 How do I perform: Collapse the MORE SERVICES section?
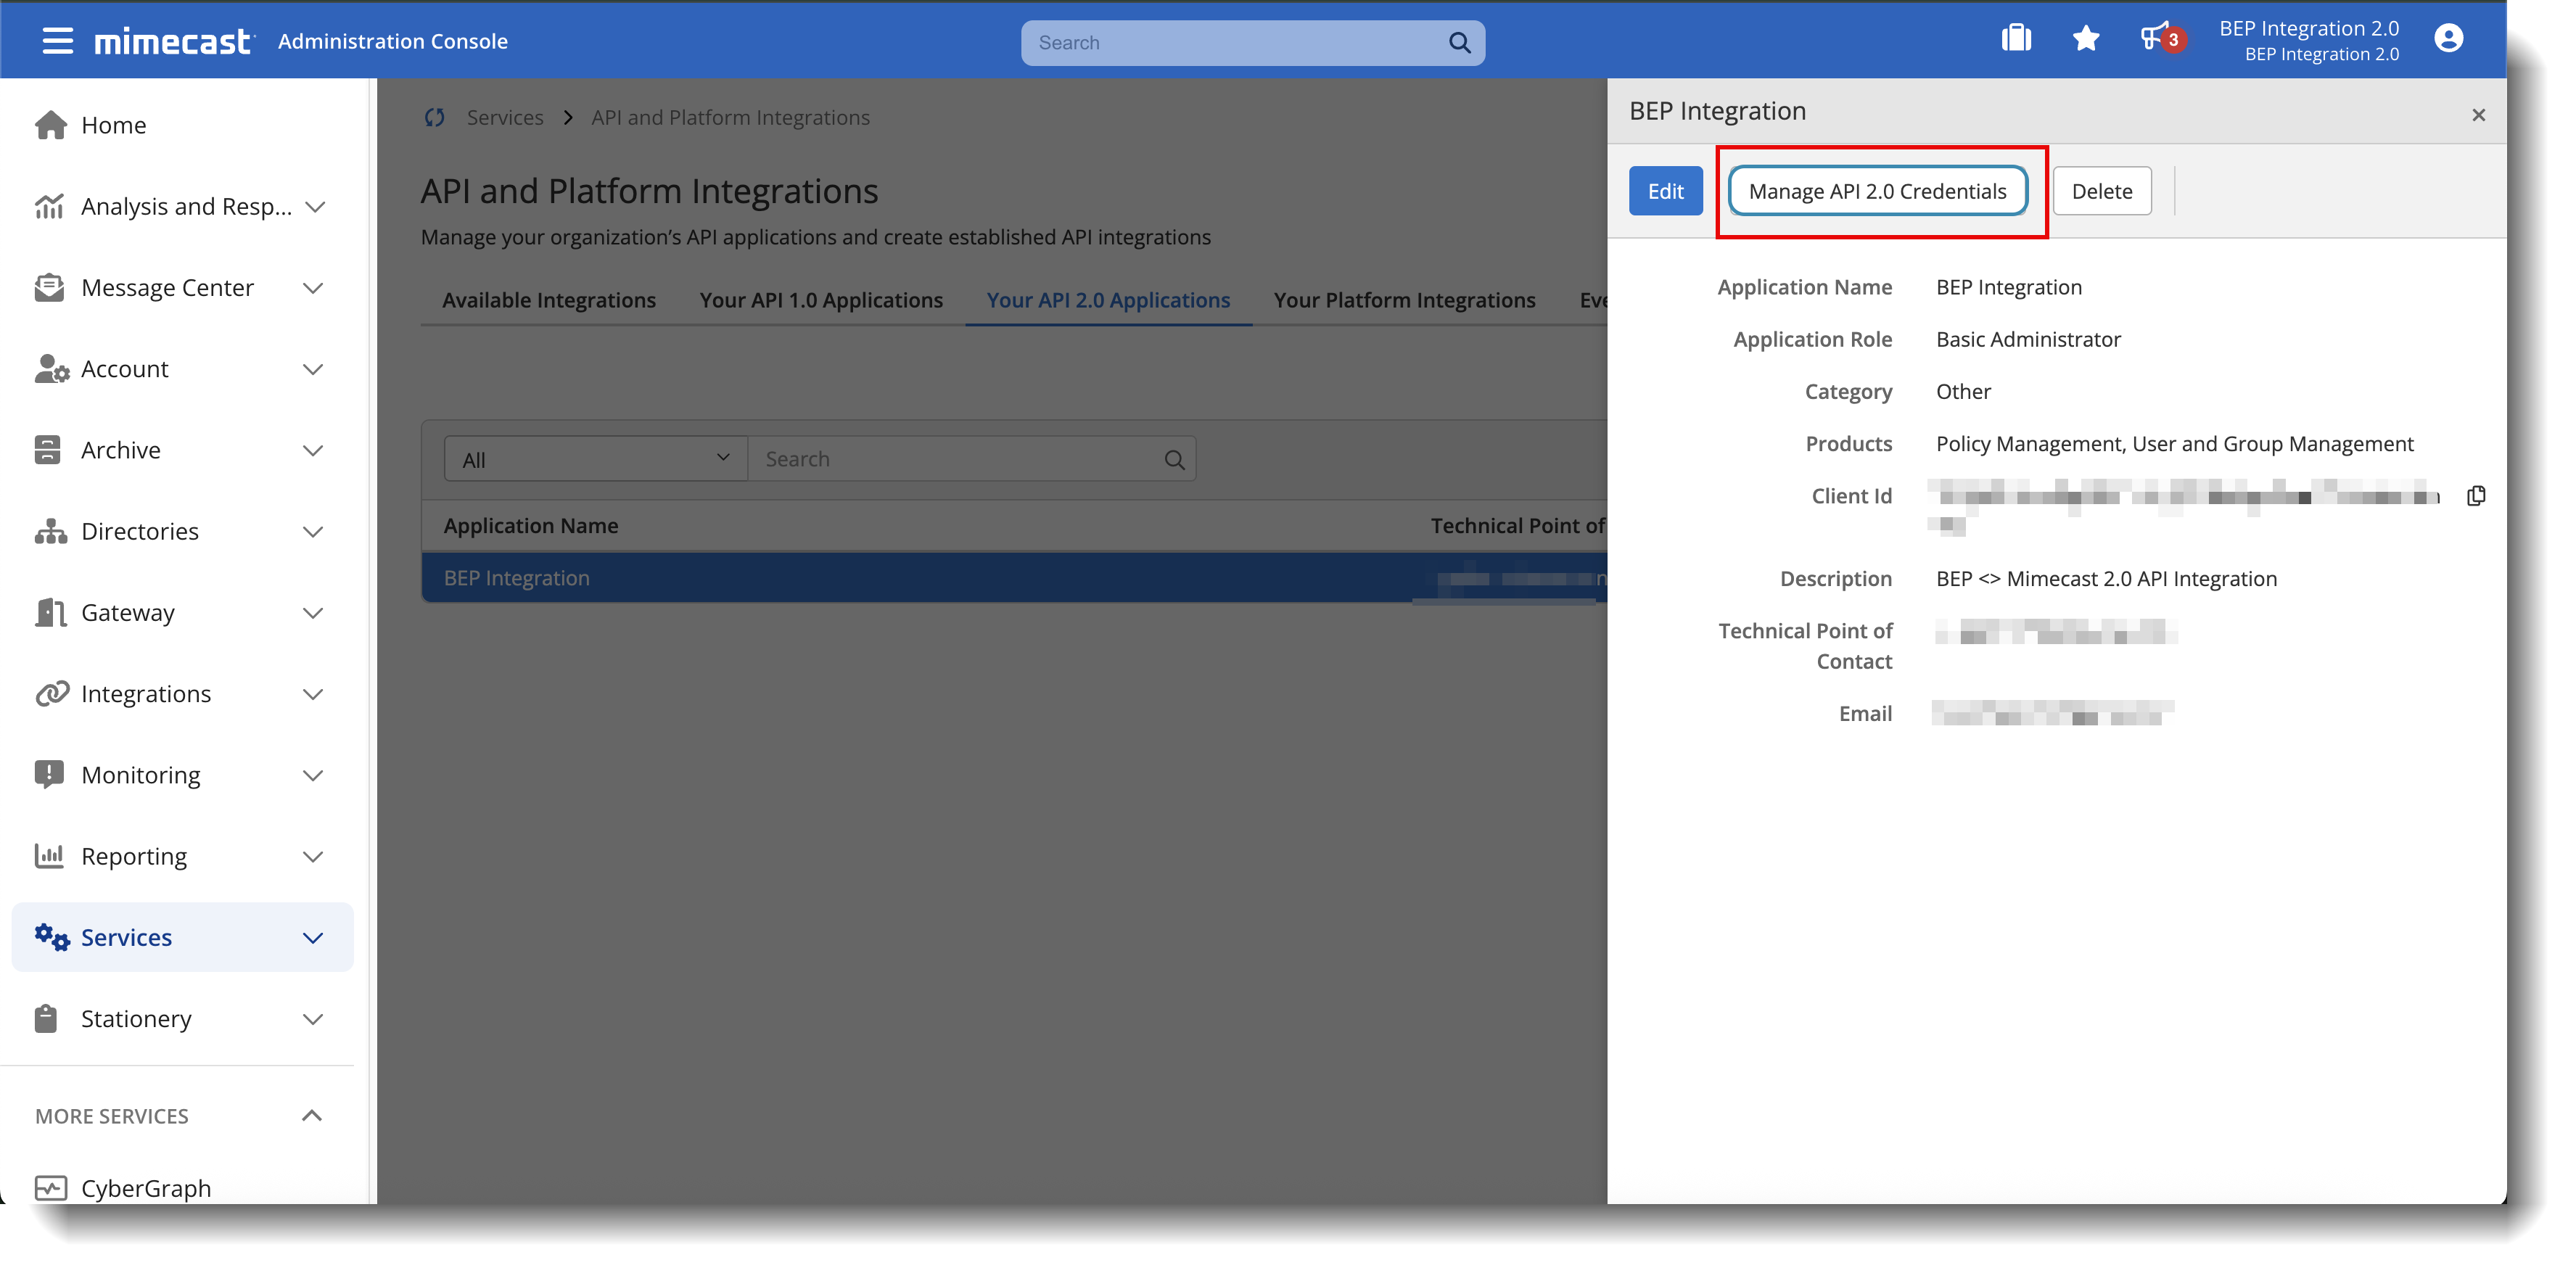[313, 1115]
